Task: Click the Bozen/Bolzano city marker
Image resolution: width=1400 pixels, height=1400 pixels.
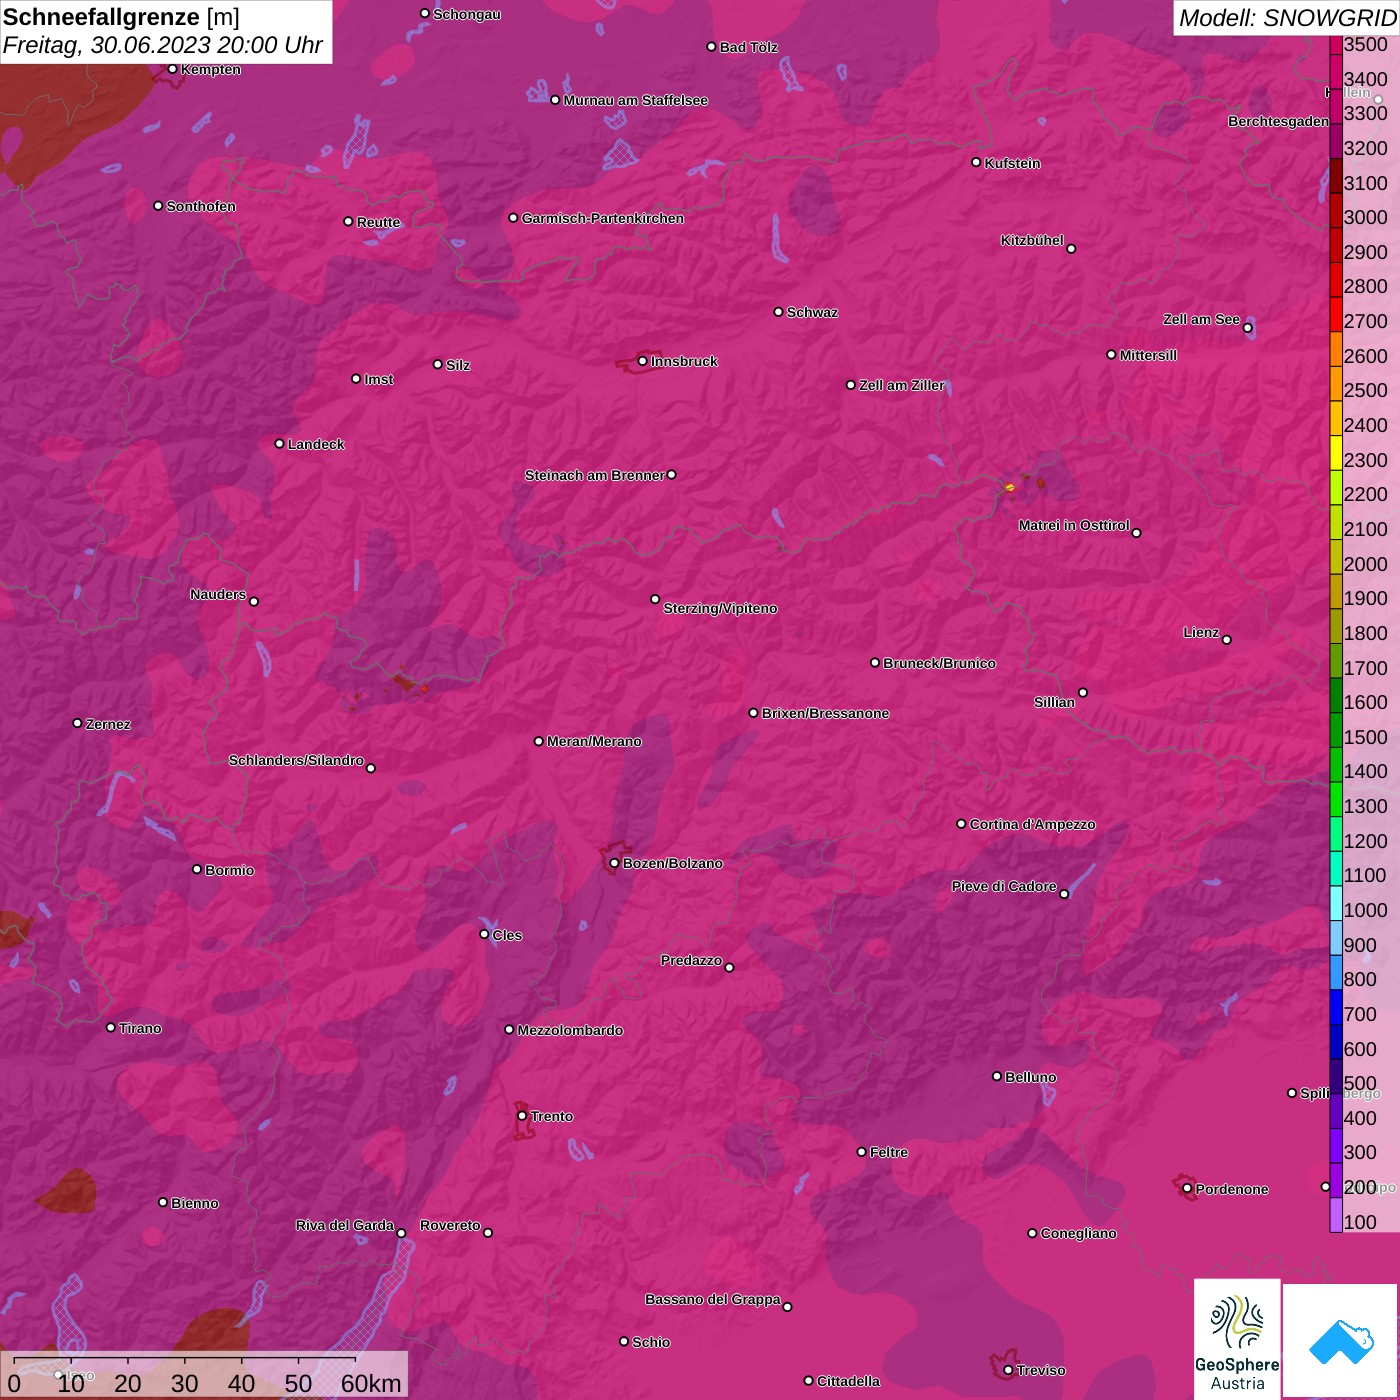Action: click(x=615, y=863)
